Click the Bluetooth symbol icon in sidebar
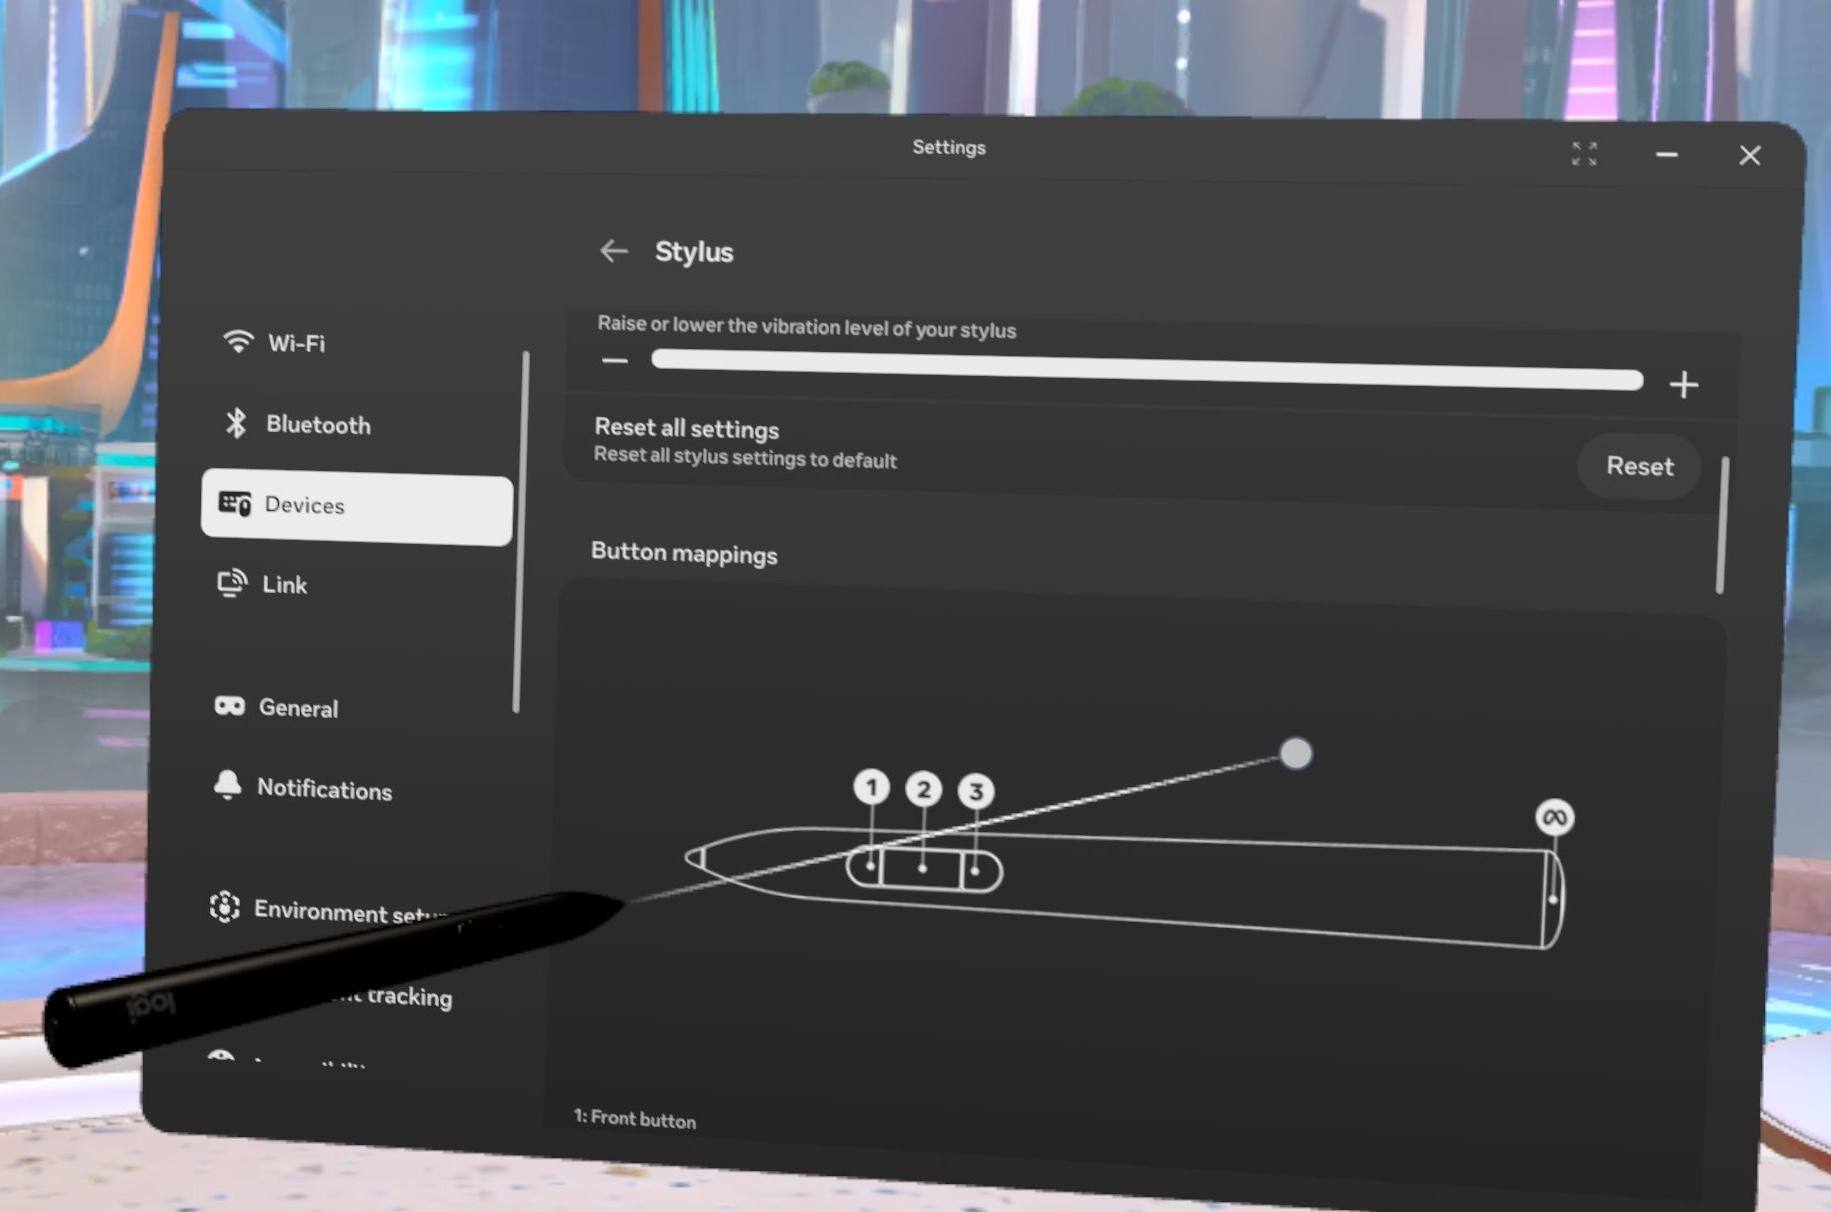 tap(236, 423)
